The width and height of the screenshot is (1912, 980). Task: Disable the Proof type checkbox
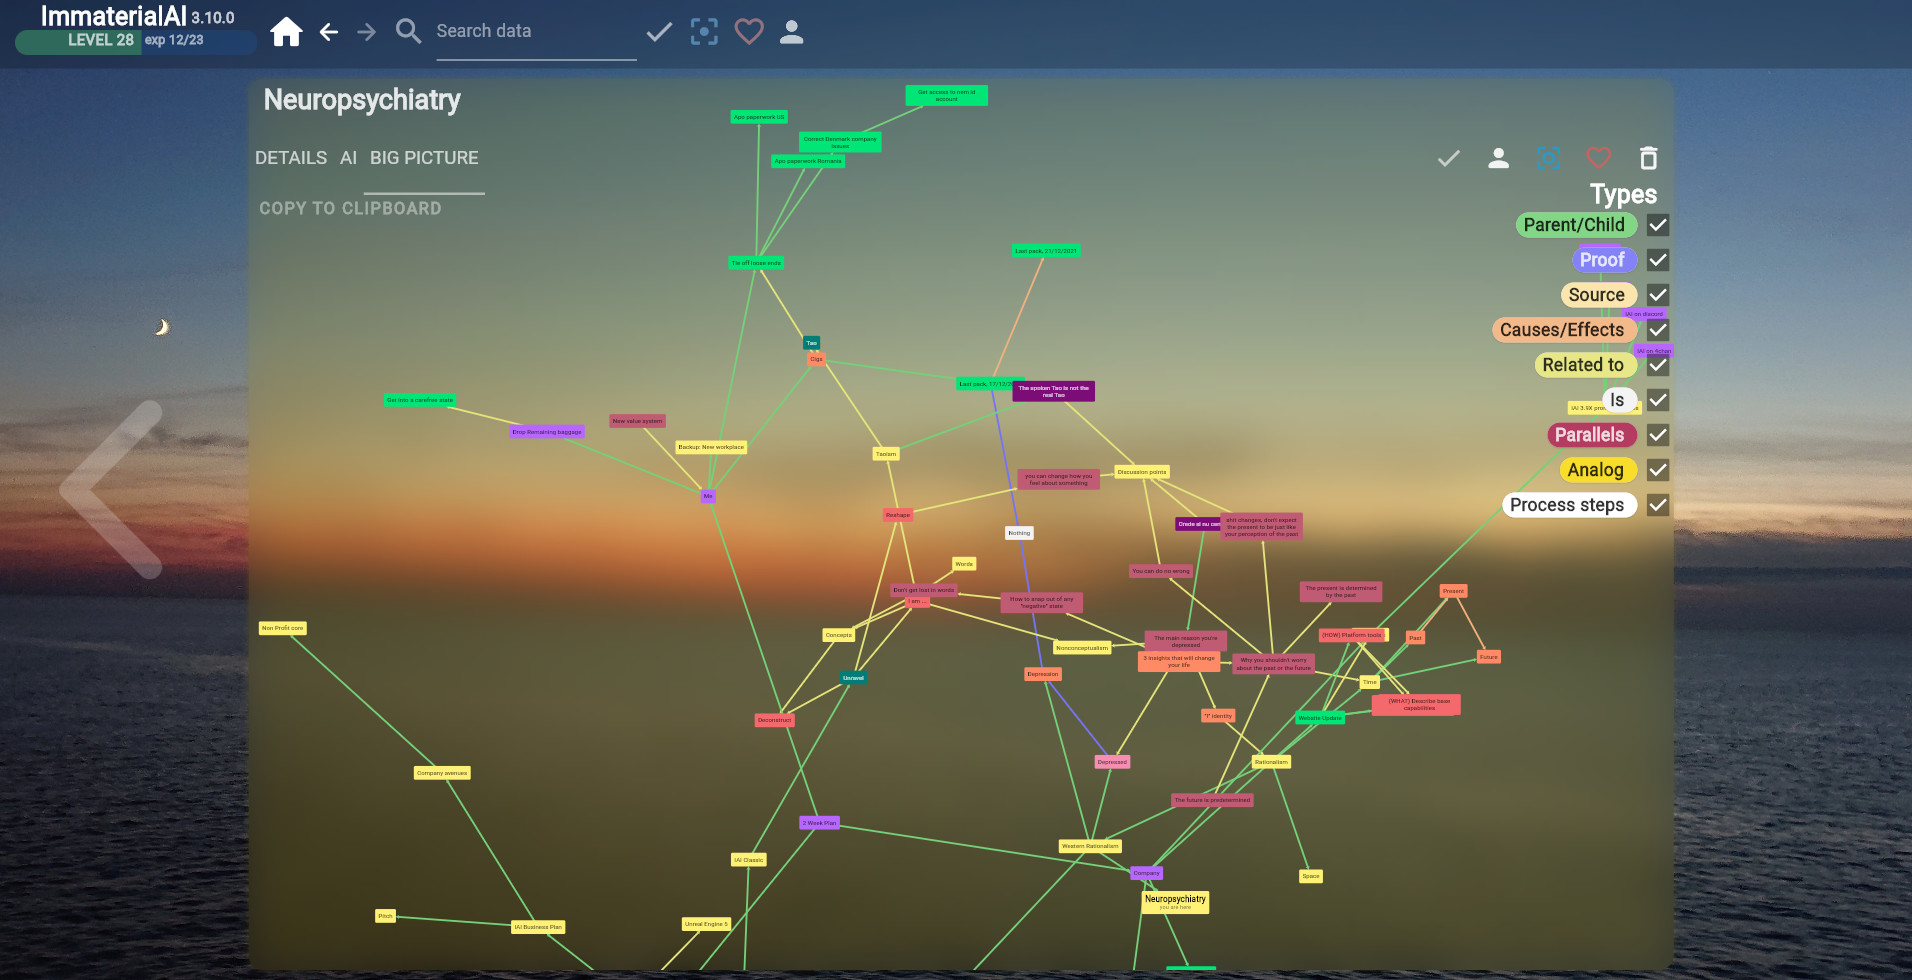click(1658, 260)
